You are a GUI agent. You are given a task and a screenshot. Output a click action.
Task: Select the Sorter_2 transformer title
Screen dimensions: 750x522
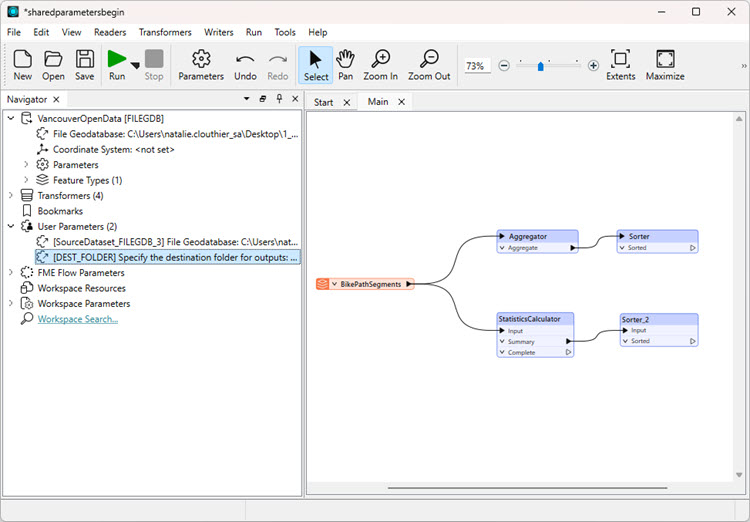pos(635,319)
